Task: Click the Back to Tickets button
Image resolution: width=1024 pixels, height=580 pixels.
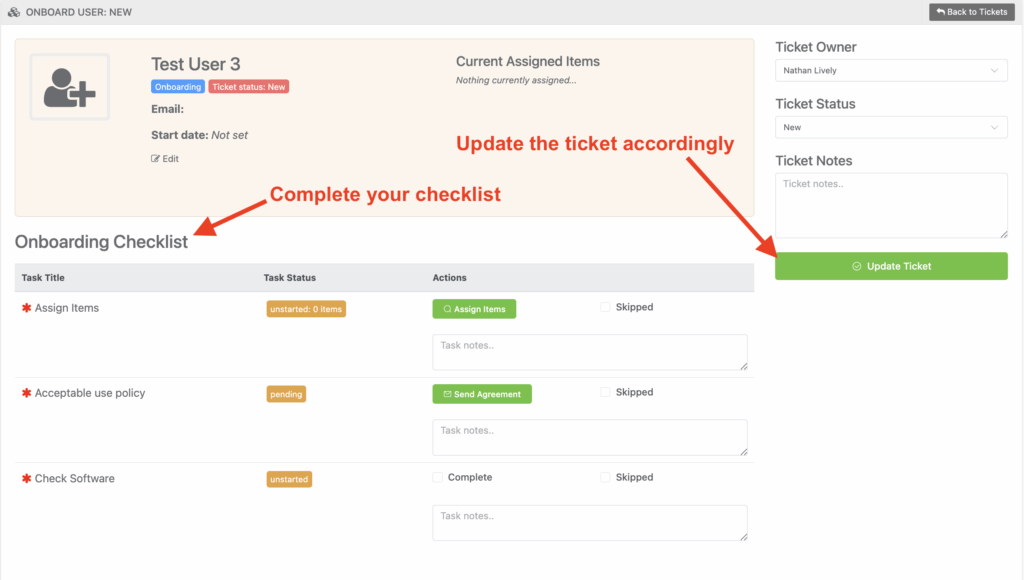Action: coord(970,12)
